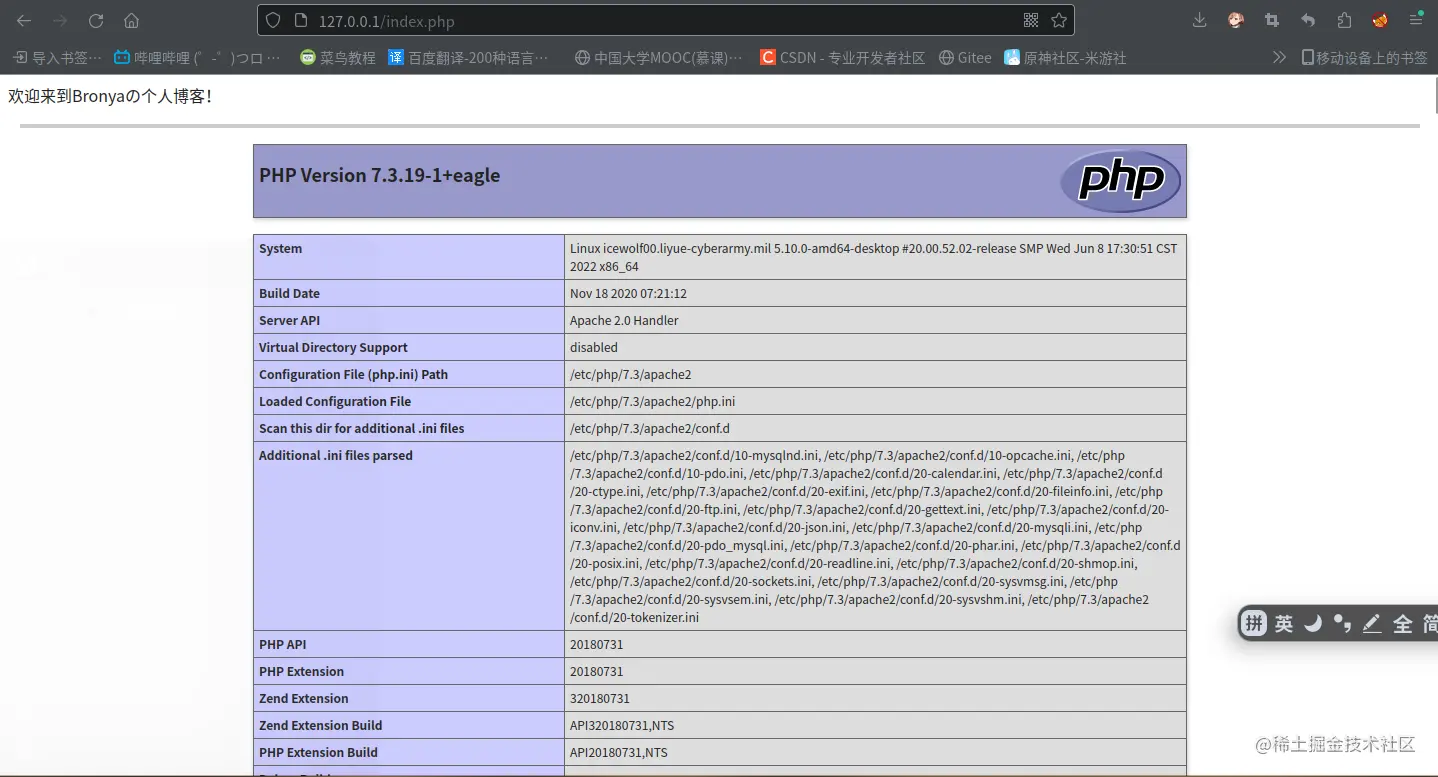Open the extensions puzzle icon
This screenshot has width=1438, height=777.
pos(1344,21)
